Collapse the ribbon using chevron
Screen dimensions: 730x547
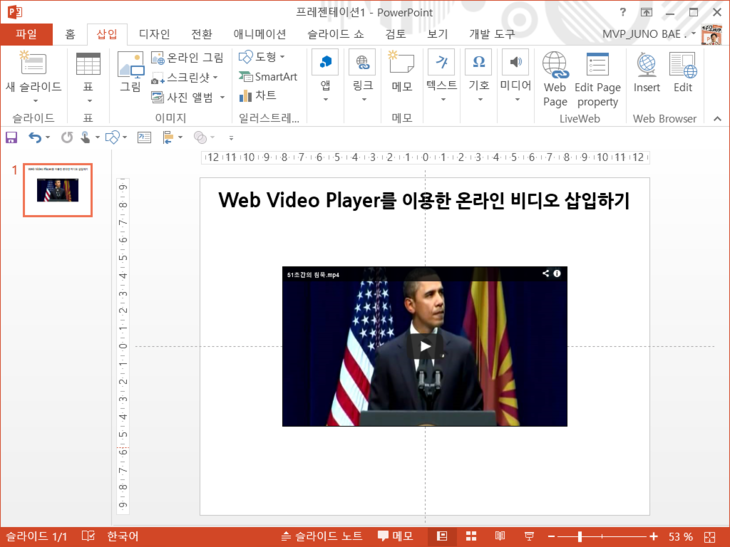click(717, 119)
